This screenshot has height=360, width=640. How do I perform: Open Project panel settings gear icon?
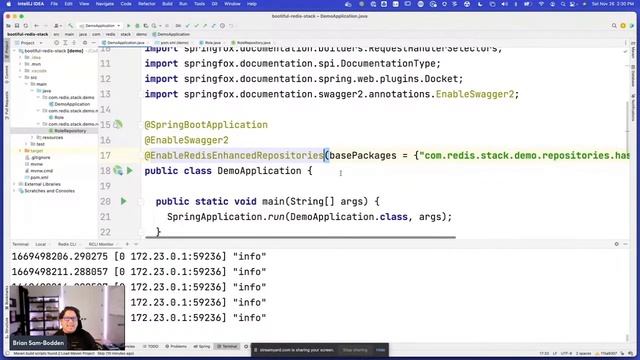point(84,42)
